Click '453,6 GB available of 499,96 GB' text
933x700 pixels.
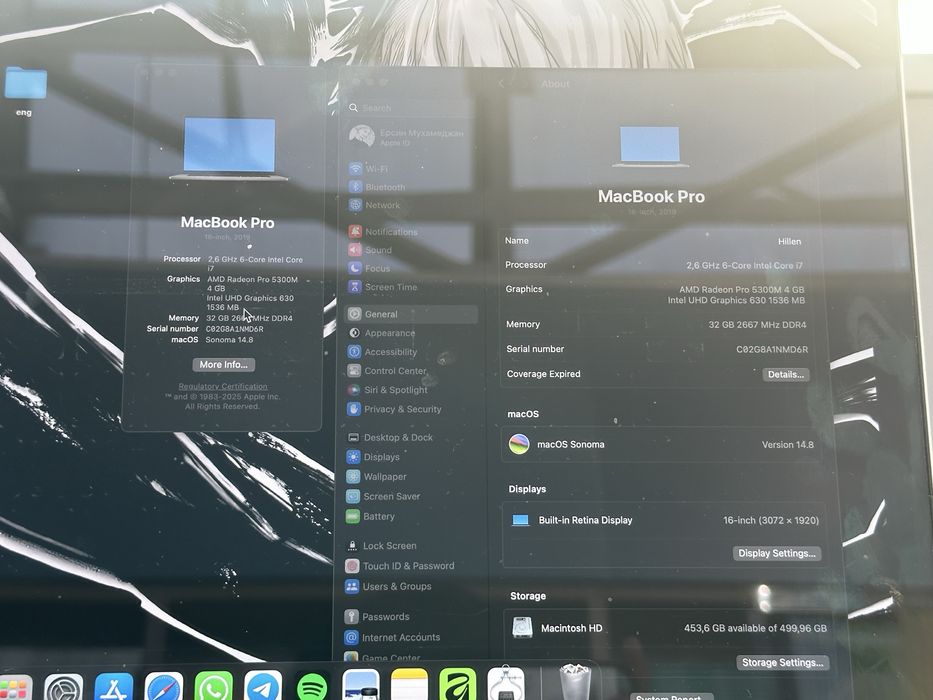[x=755, y=628]
